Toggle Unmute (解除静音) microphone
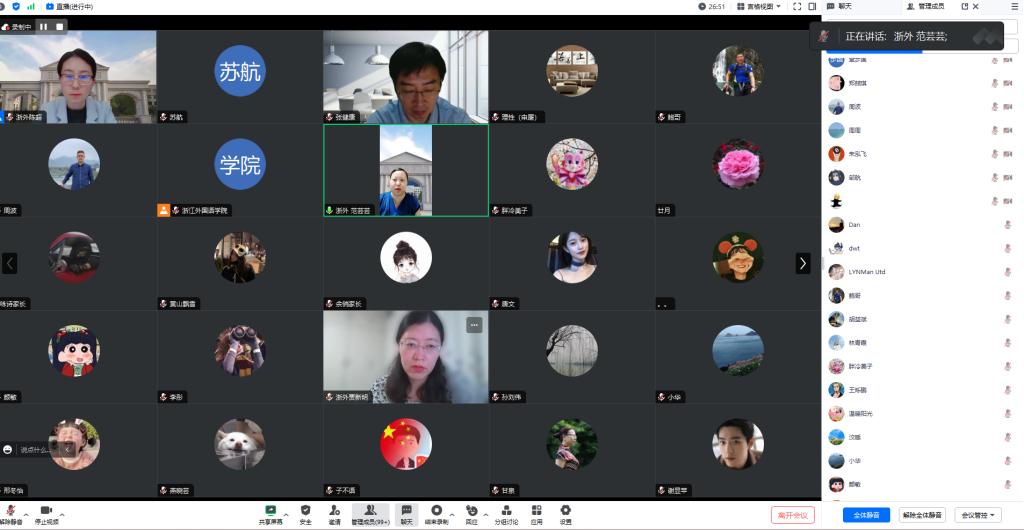This screenshot has height=530, width=1024. [x=11, y=512]
